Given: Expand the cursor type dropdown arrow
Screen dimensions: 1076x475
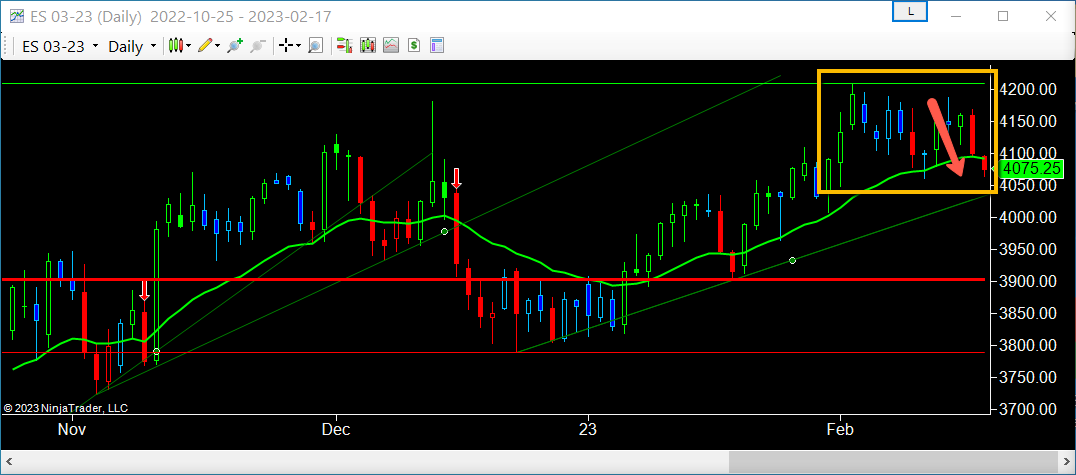Looking at the screenshot, I should [299, 46].
